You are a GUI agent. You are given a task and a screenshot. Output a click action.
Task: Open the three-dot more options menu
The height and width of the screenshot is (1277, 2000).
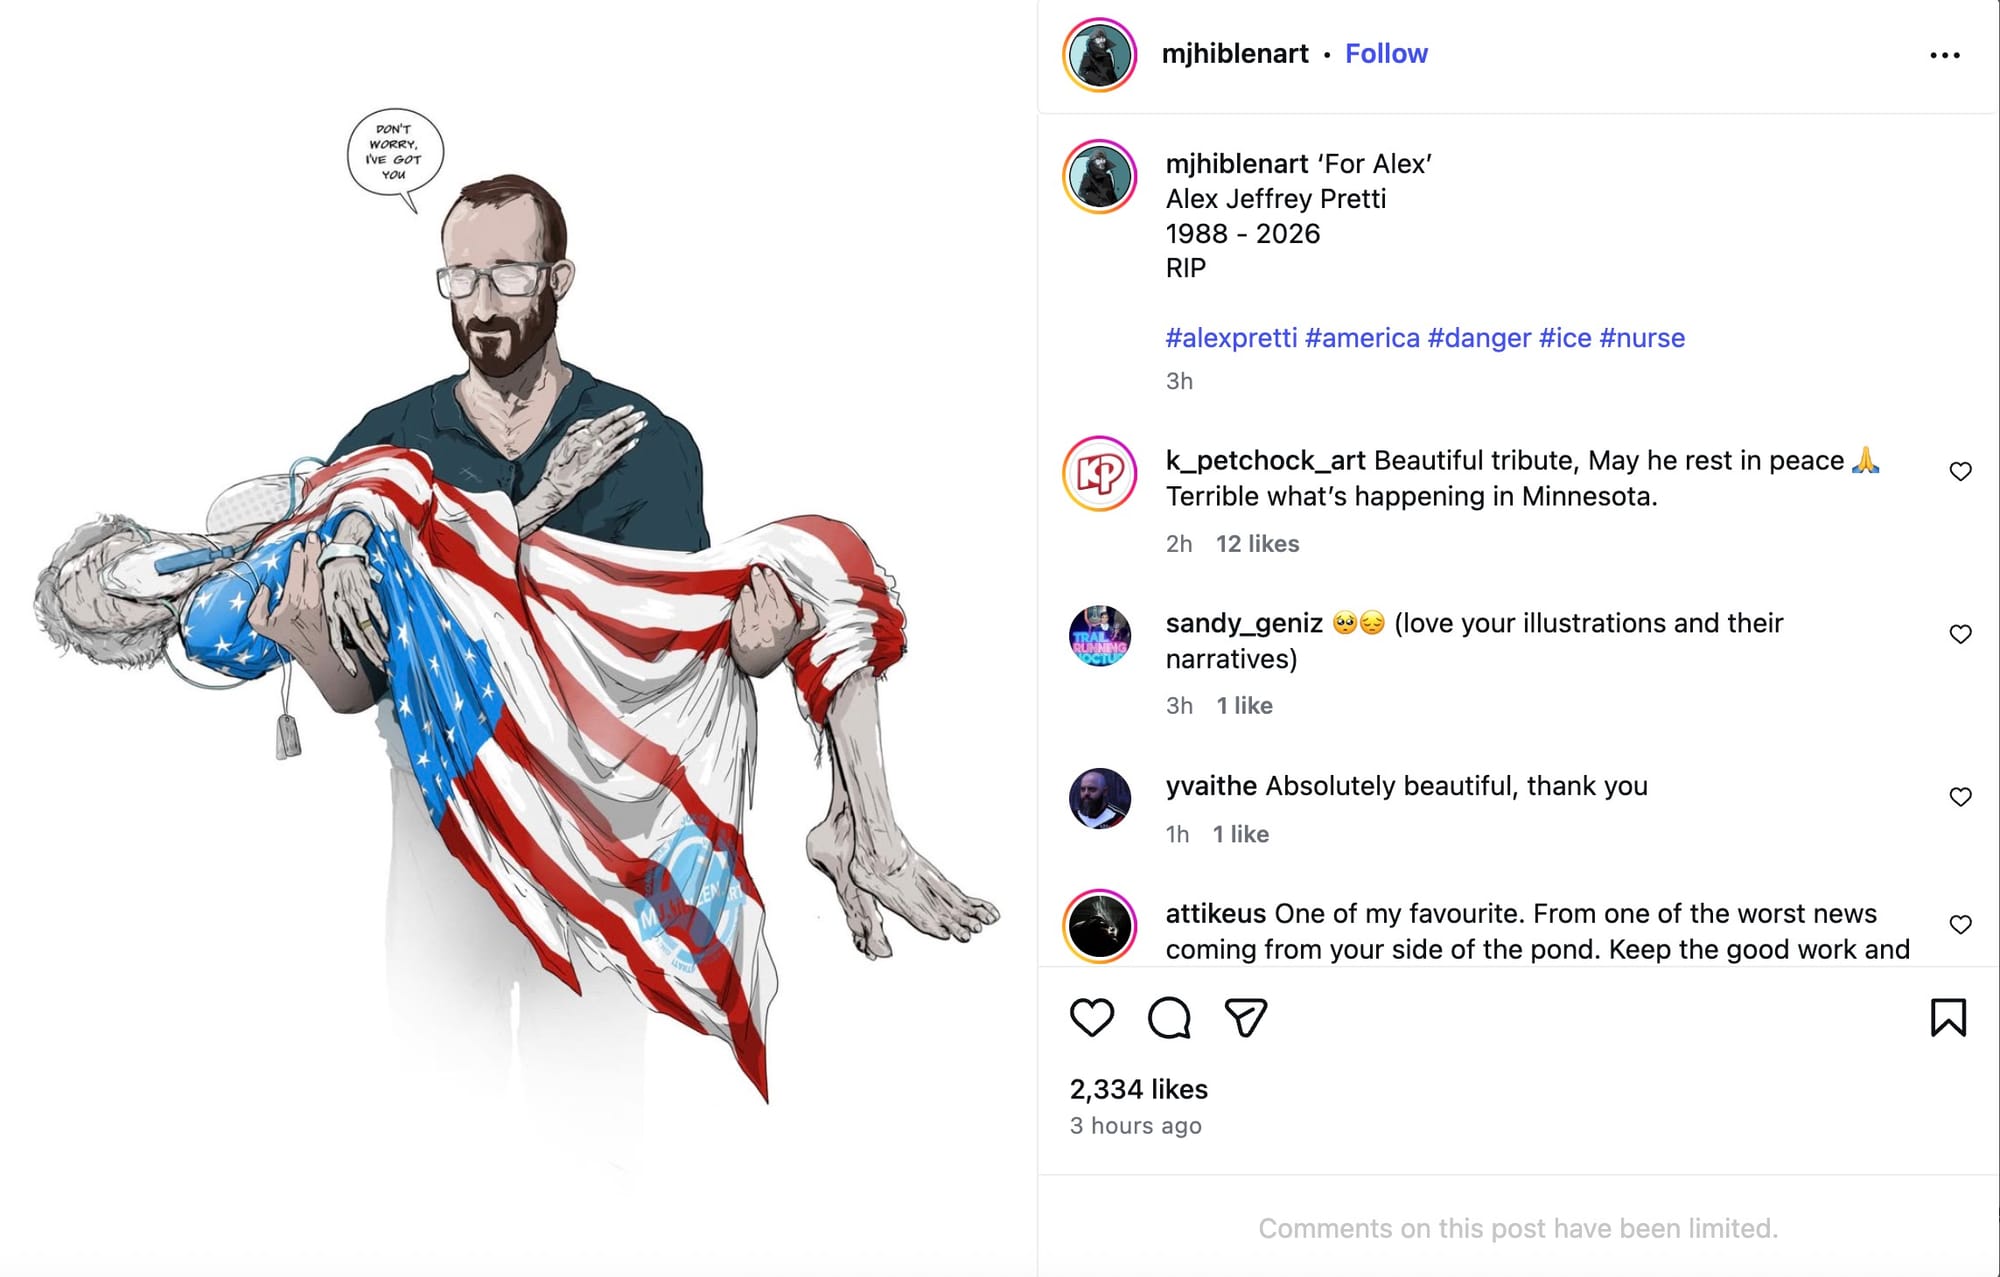point(1945,55)
